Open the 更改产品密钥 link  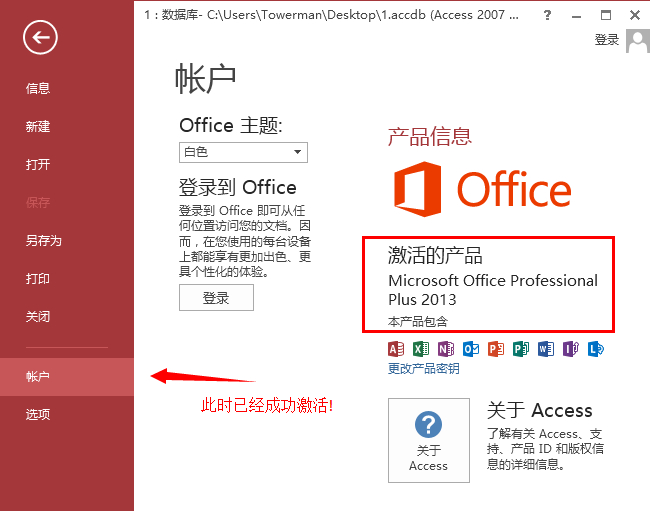(x=423, y=368)
